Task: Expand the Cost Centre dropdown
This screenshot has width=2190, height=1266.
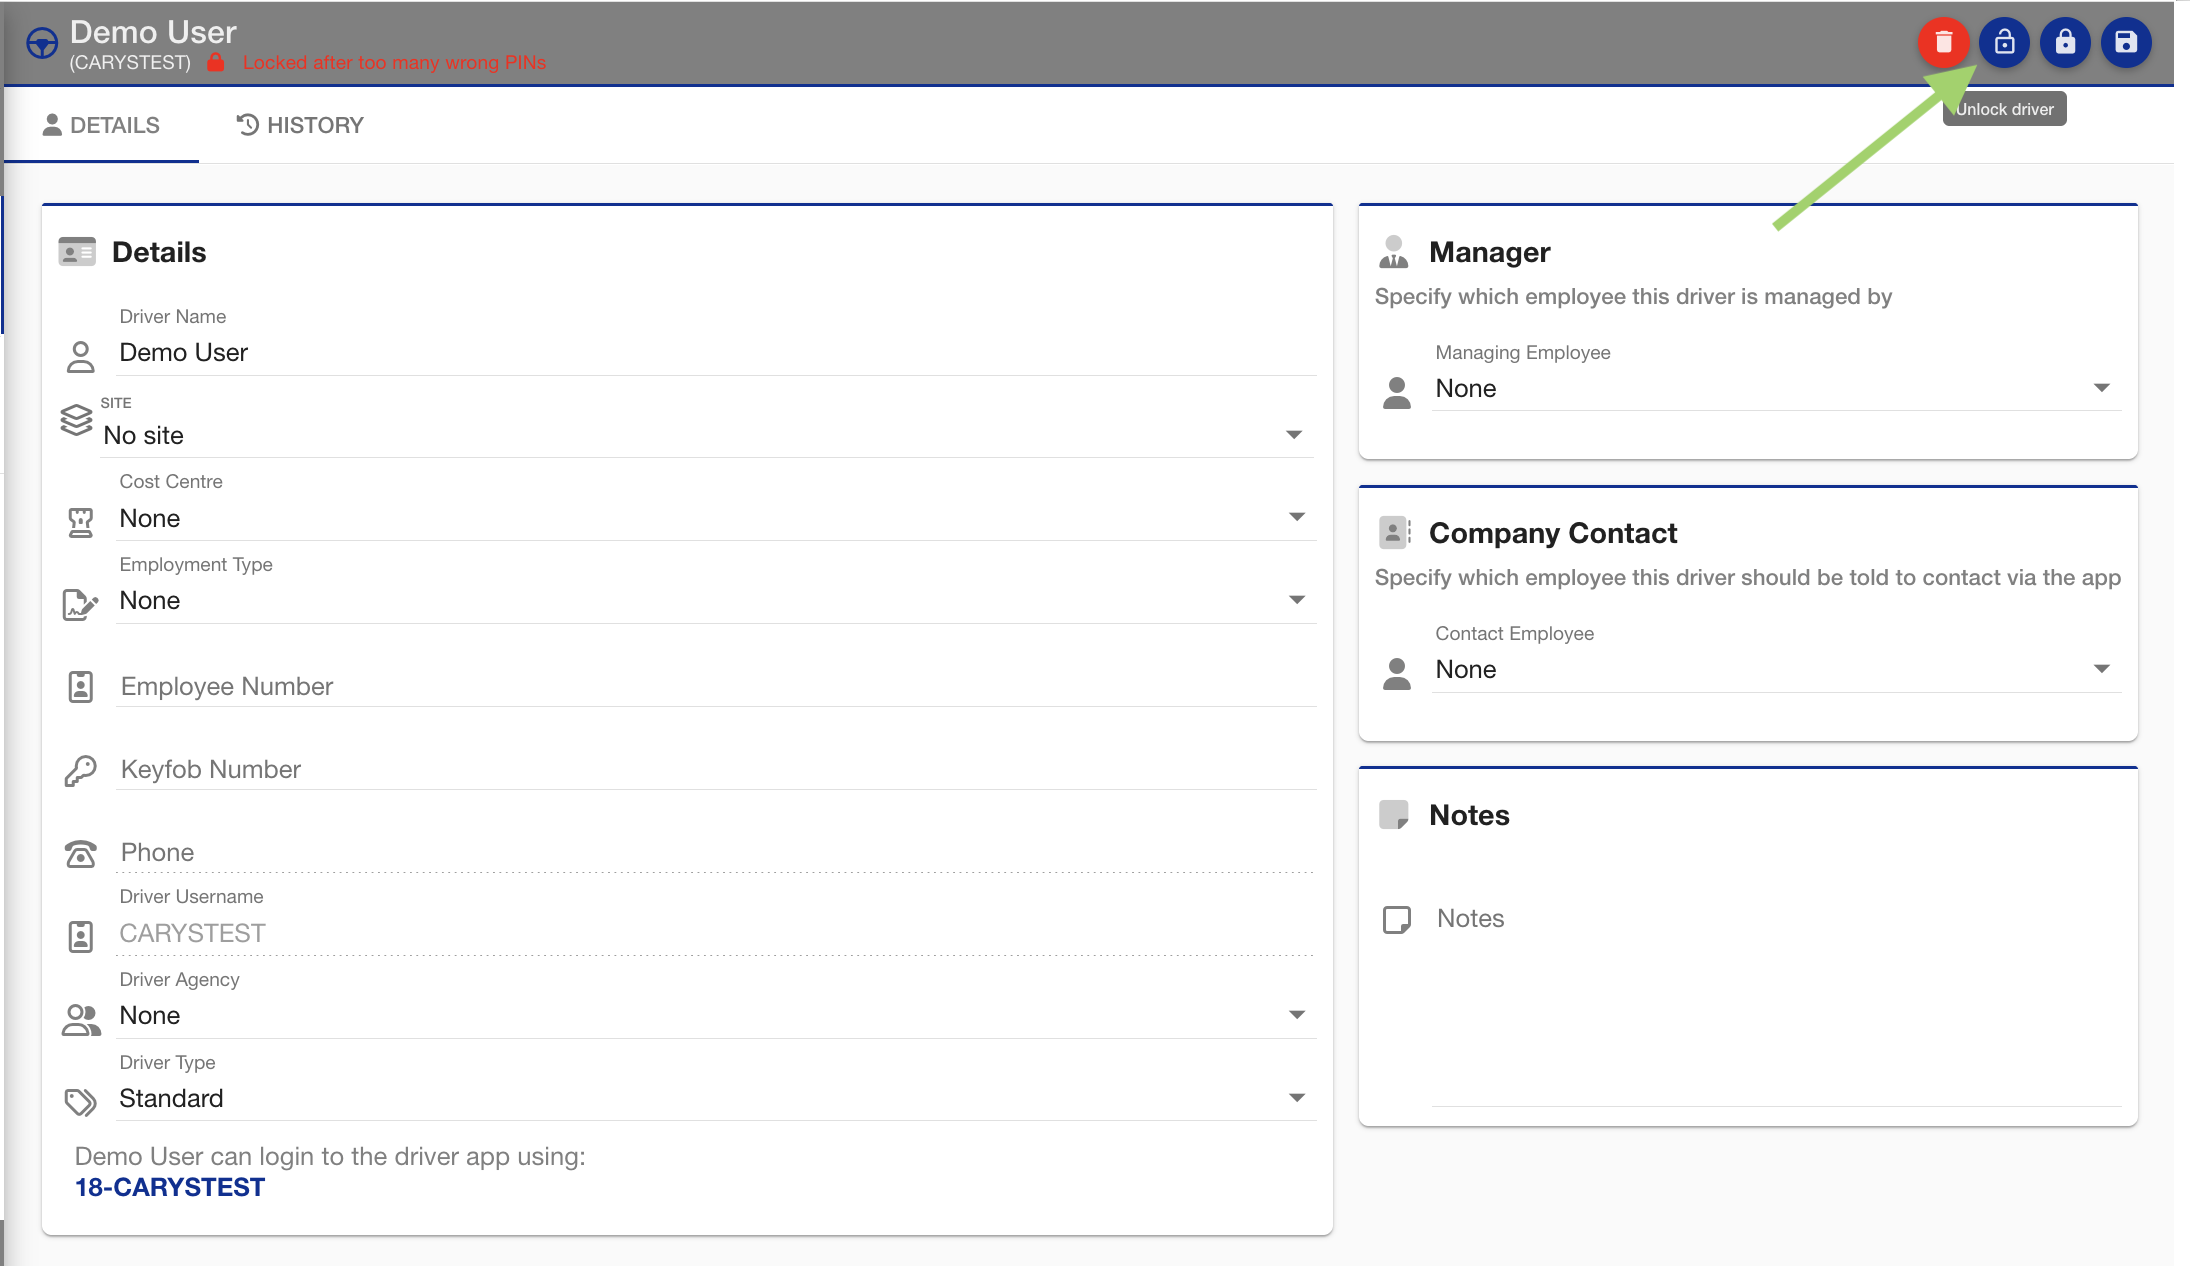Action: tap(716, 518)
